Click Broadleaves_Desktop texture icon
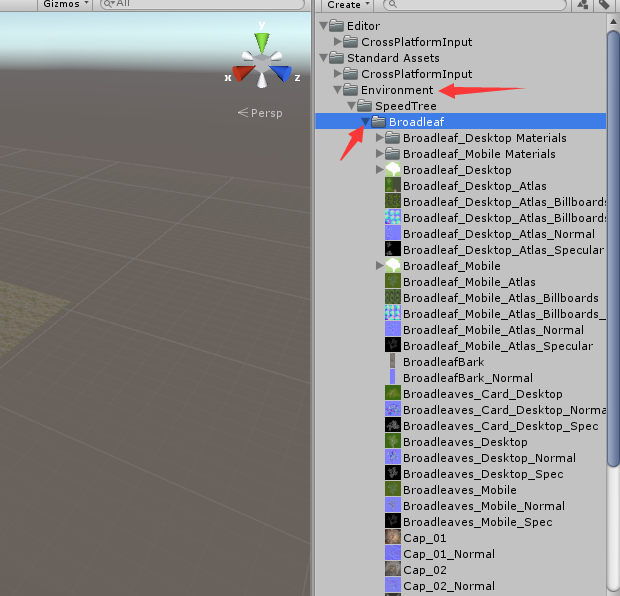 pos(393,441)
